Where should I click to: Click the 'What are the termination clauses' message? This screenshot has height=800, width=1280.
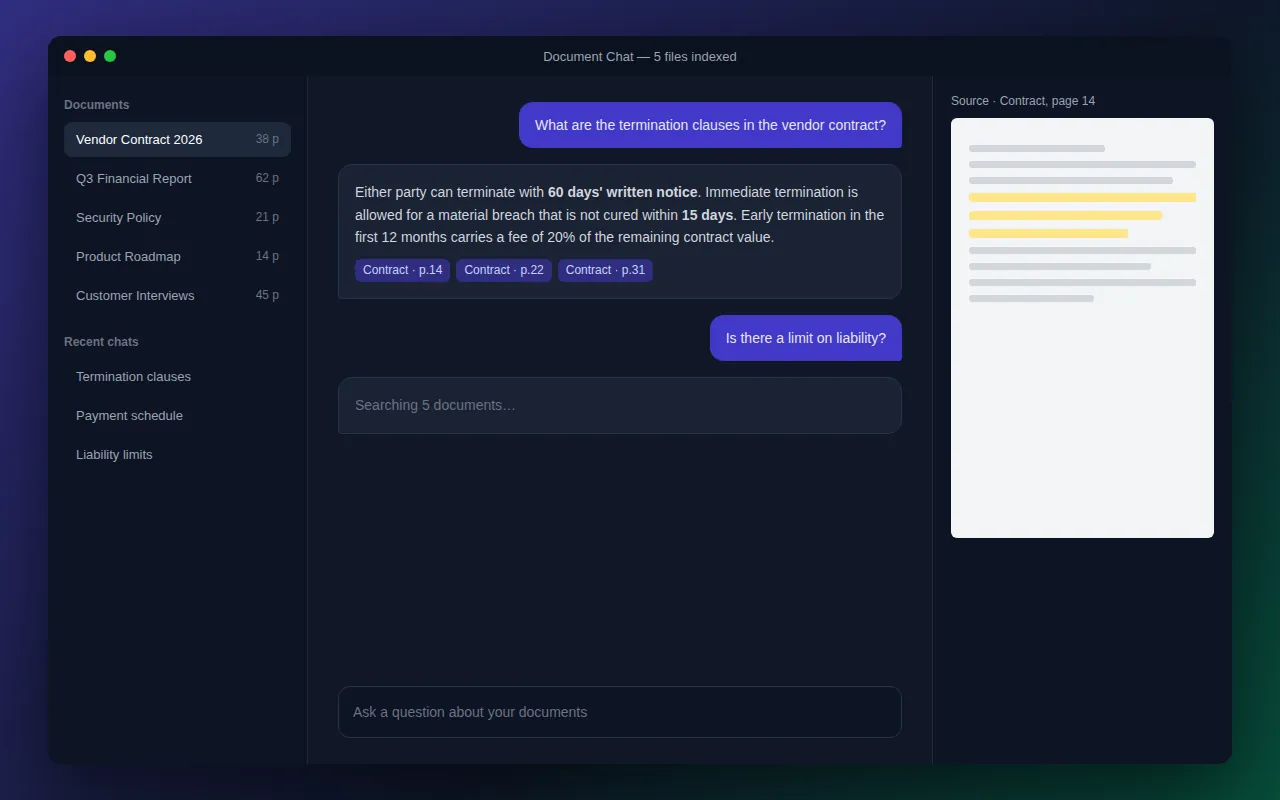[x=710, y=125]
